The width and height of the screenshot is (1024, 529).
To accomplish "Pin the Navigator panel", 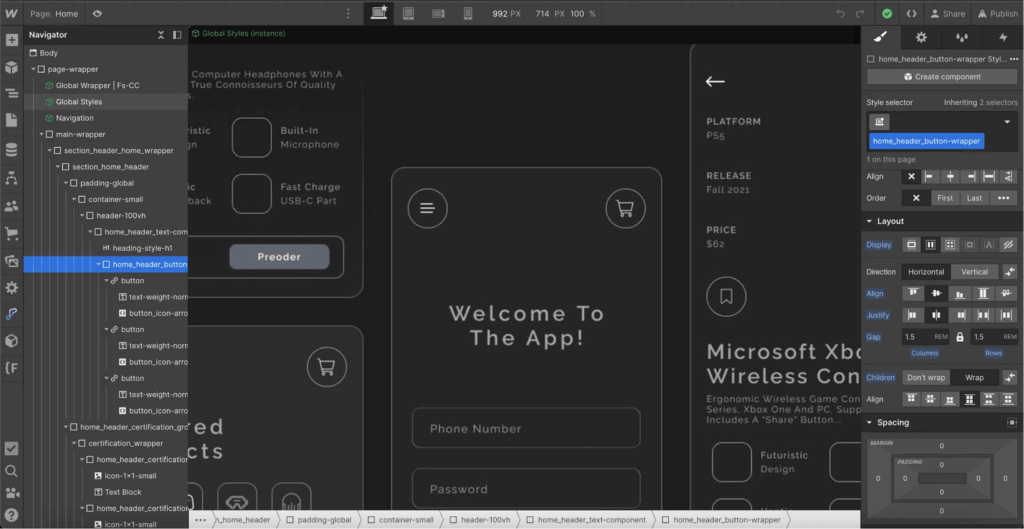I will point(177,35).
